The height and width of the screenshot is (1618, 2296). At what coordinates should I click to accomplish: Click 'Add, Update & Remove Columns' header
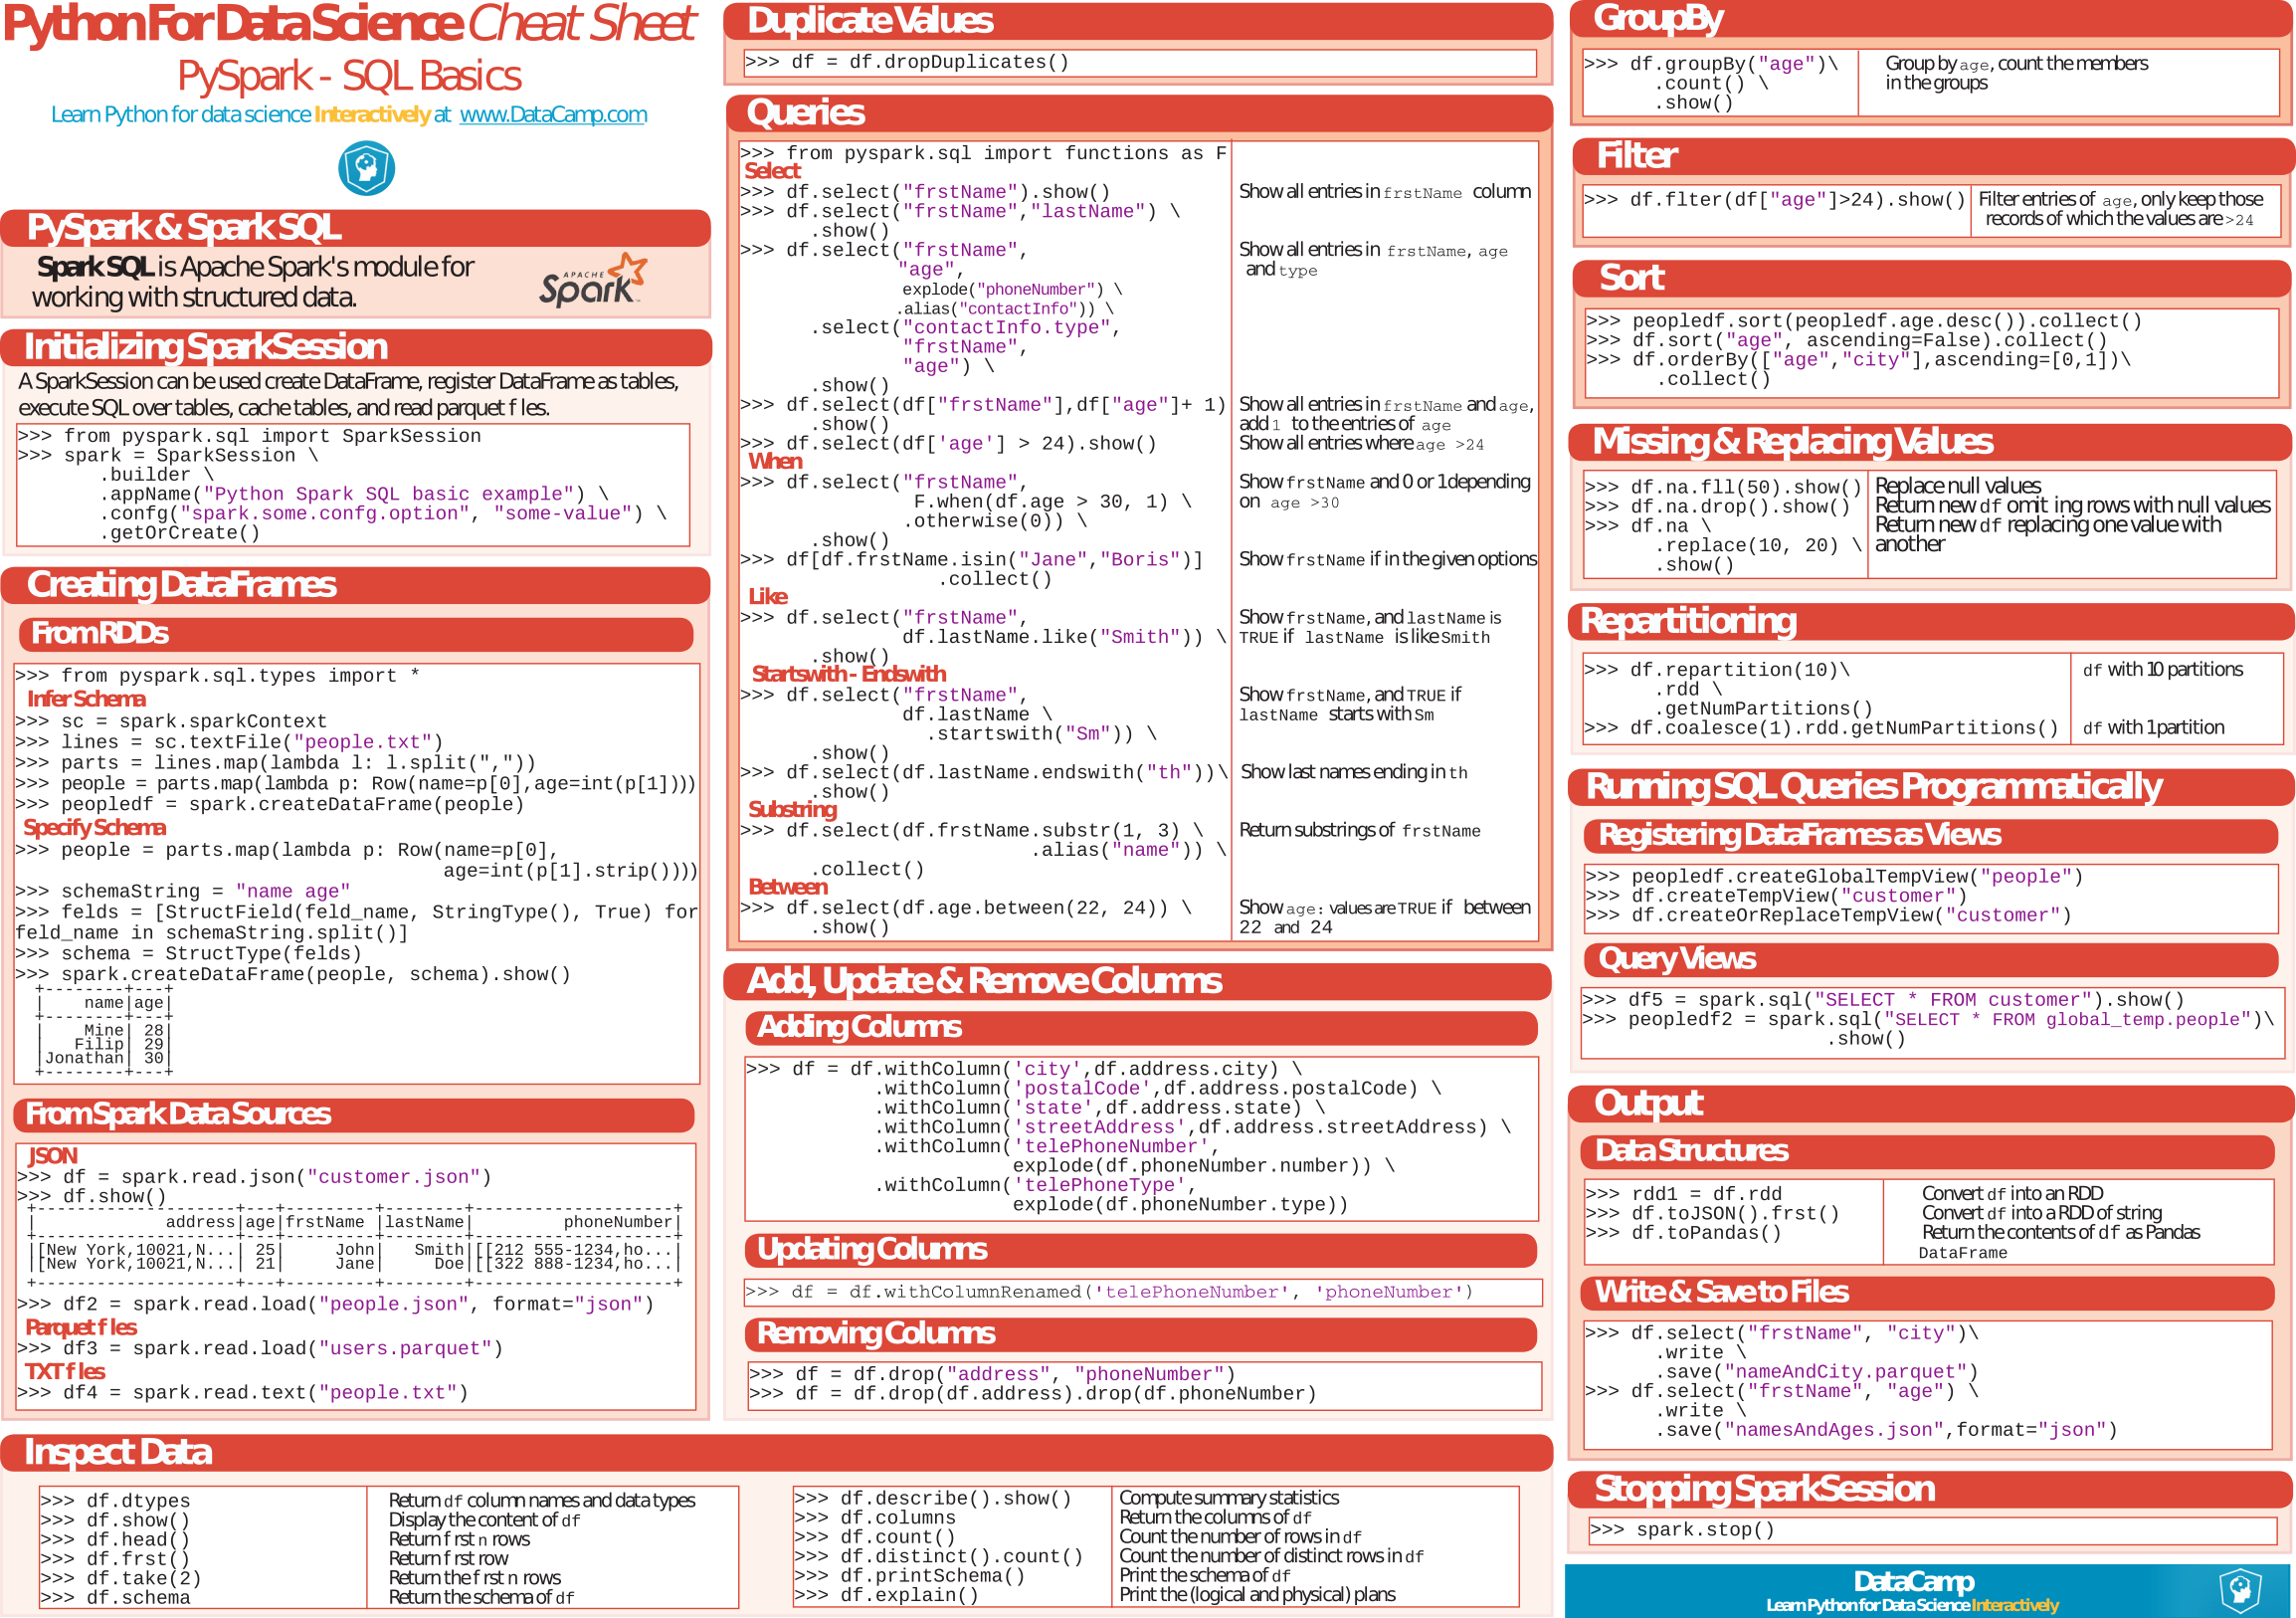1138,981
